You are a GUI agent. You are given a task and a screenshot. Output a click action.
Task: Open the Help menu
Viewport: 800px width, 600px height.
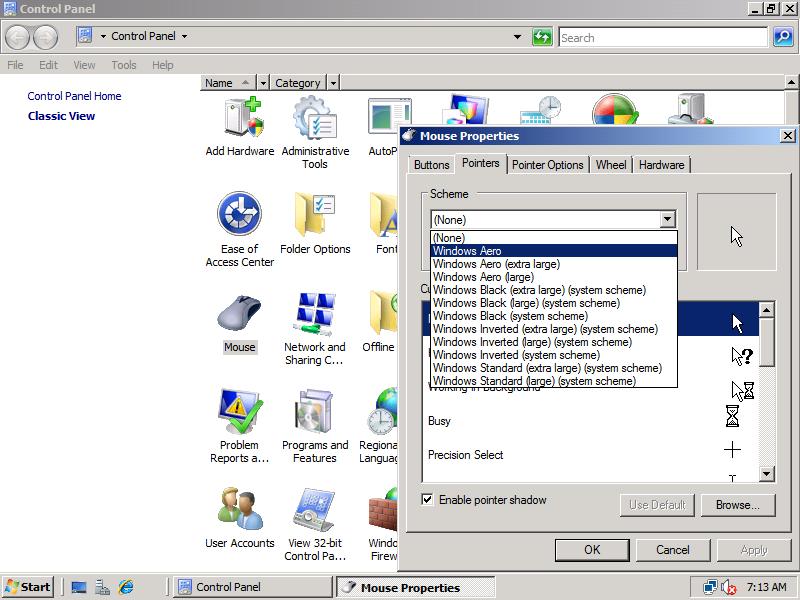163,65
